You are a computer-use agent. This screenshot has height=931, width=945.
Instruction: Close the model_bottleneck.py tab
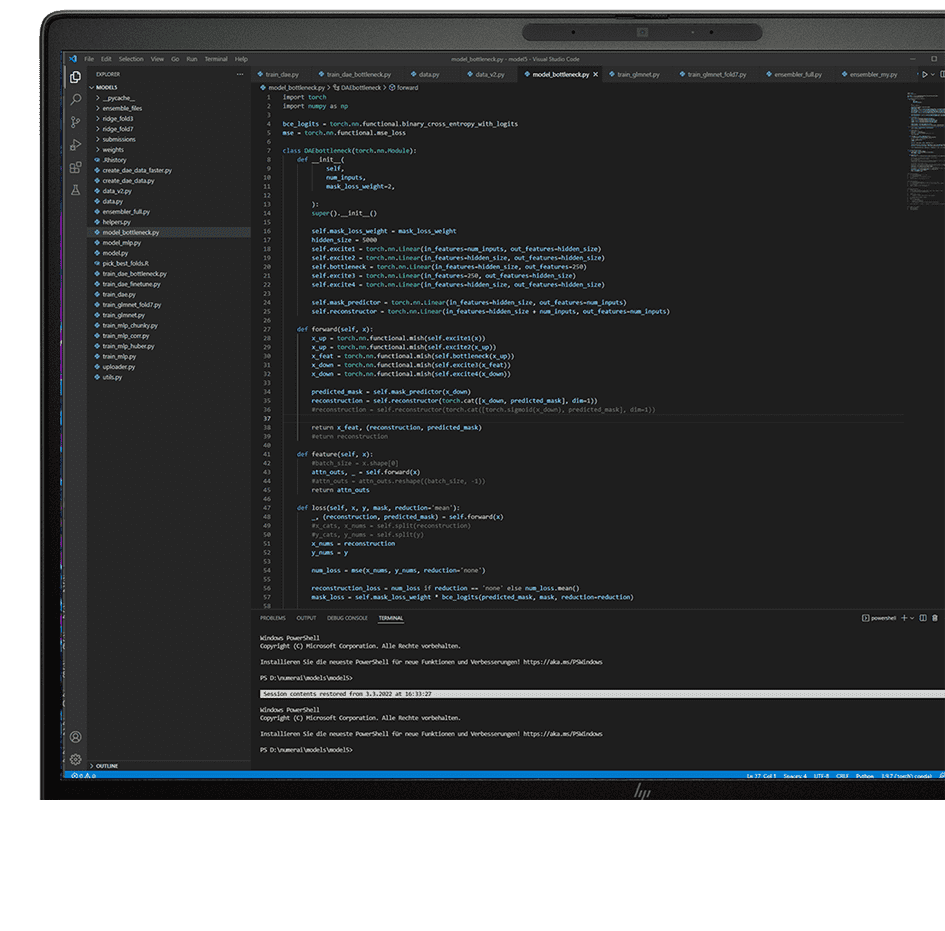(597, 74)
